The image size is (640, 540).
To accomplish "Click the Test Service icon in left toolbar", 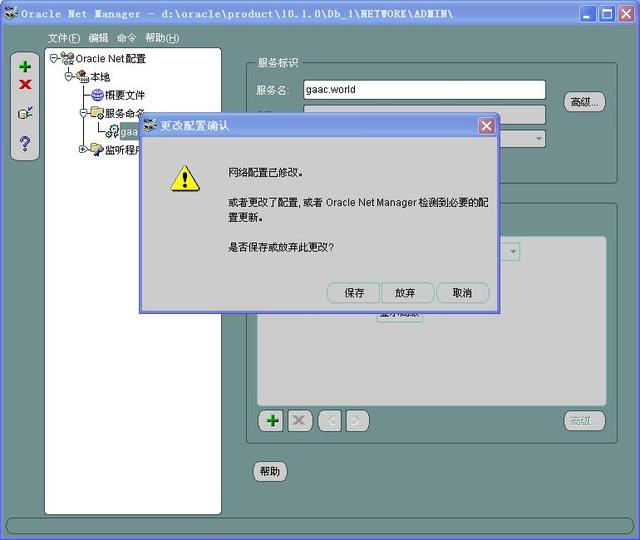I will (x=25, y=113).
